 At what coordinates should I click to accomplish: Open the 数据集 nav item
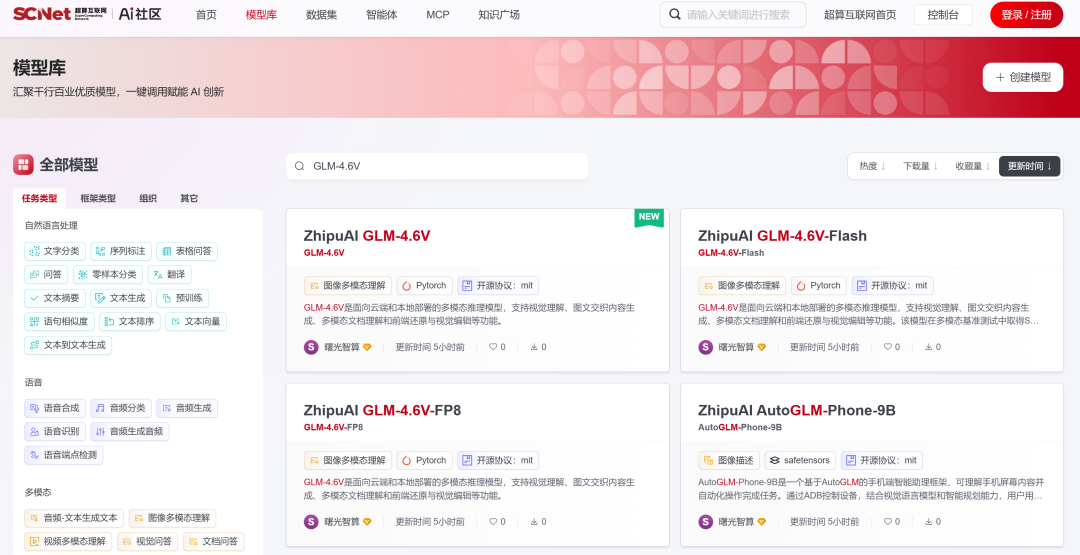322,14
